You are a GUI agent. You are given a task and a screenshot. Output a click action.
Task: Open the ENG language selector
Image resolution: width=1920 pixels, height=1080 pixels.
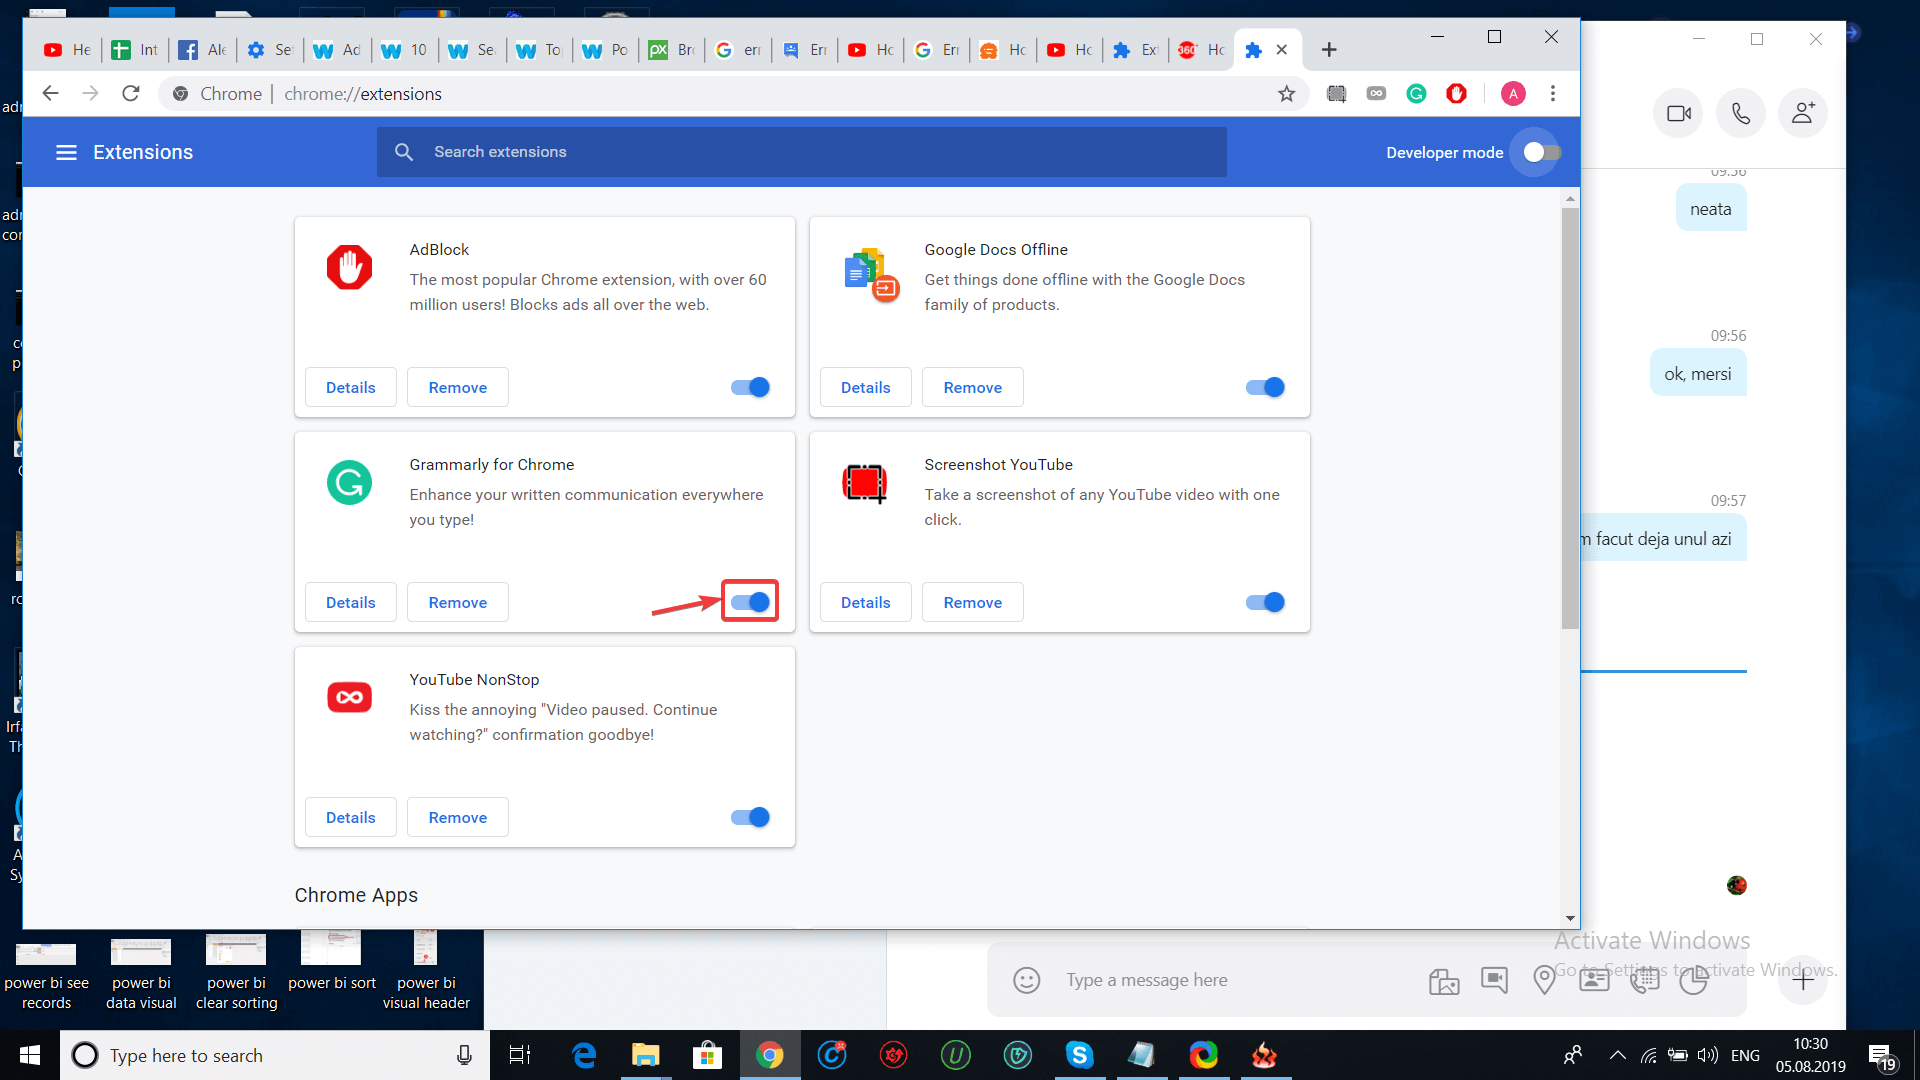1745,1055
